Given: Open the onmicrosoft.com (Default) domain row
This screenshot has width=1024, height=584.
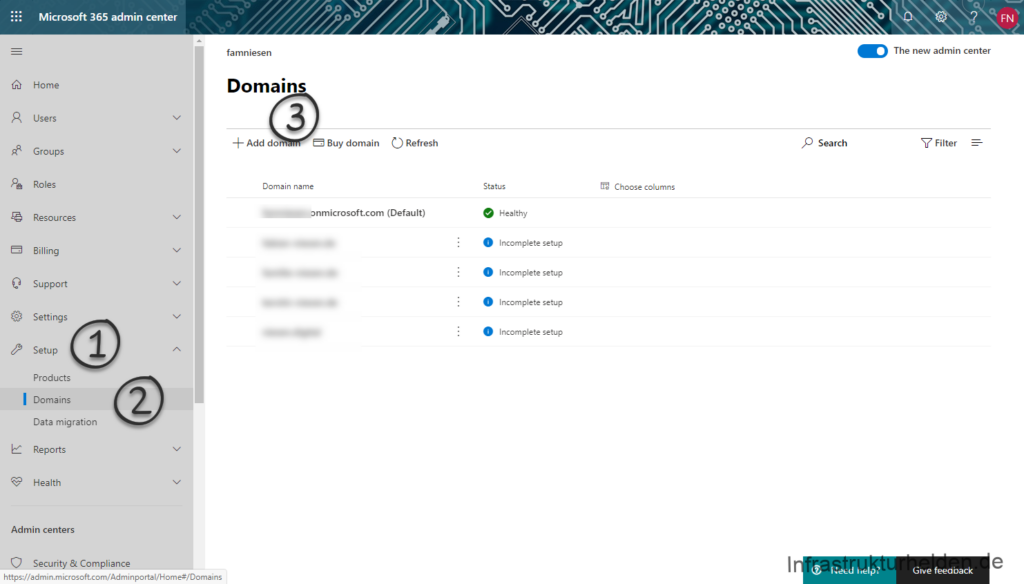Looking at the screenshot, I should [x=609, y=213].
